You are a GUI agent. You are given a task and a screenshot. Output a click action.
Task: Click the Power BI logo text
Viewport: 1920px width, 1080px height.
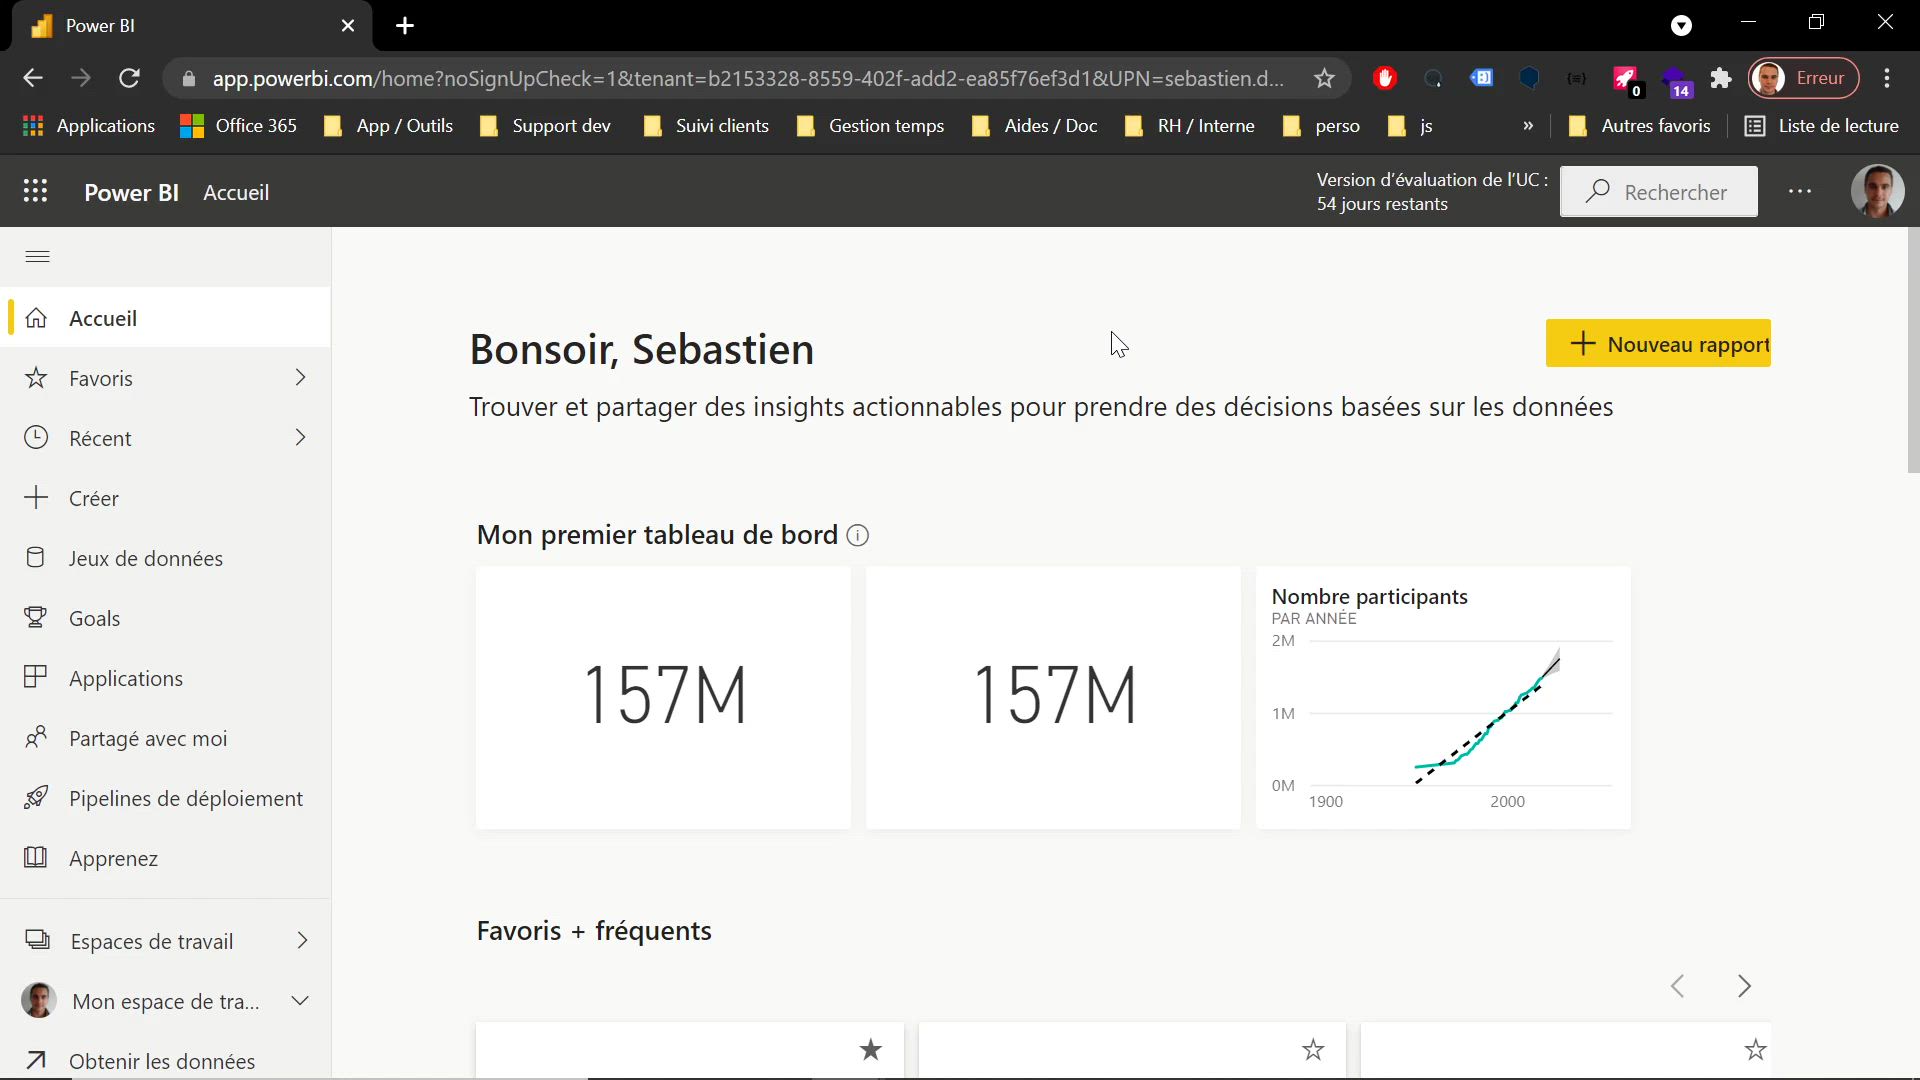131,192
